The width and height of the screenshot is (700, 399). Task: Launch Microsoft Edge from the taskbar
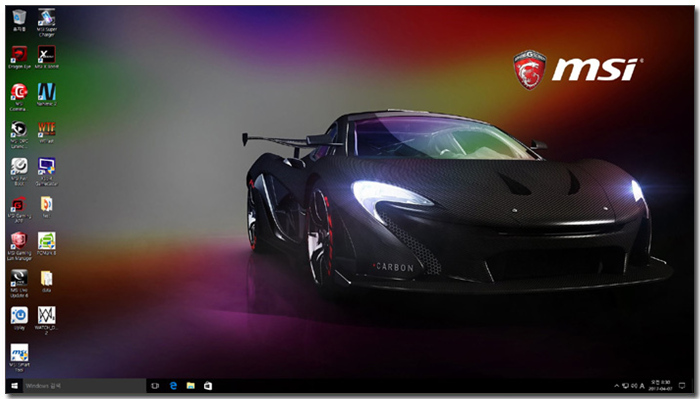pos(173,386)
